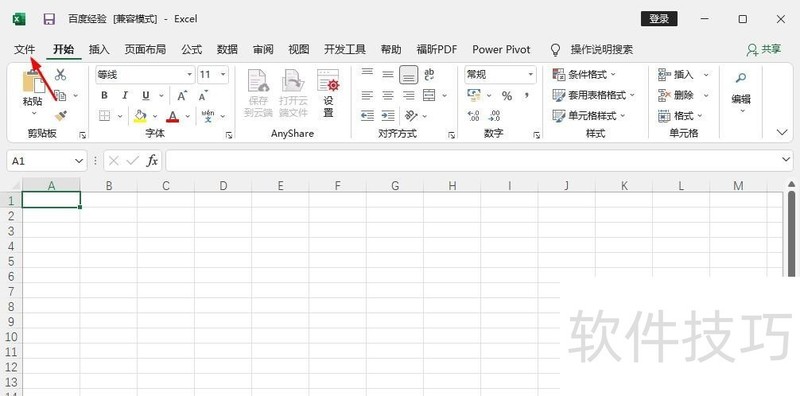800x396 pixels.
Task: Switch to the 页面布局 tab
Action: pos(145,50)
